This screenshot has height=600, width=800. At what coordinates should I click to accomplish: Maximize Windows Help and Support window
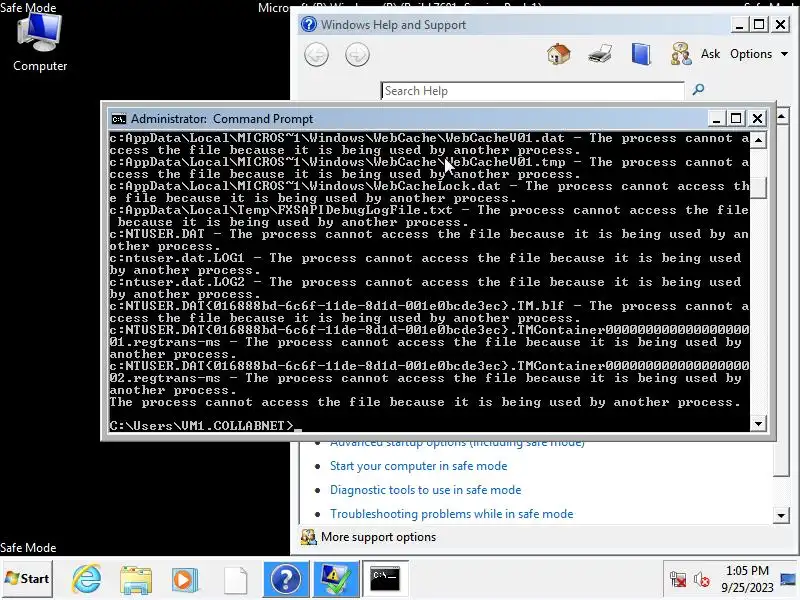pos(759,24)
